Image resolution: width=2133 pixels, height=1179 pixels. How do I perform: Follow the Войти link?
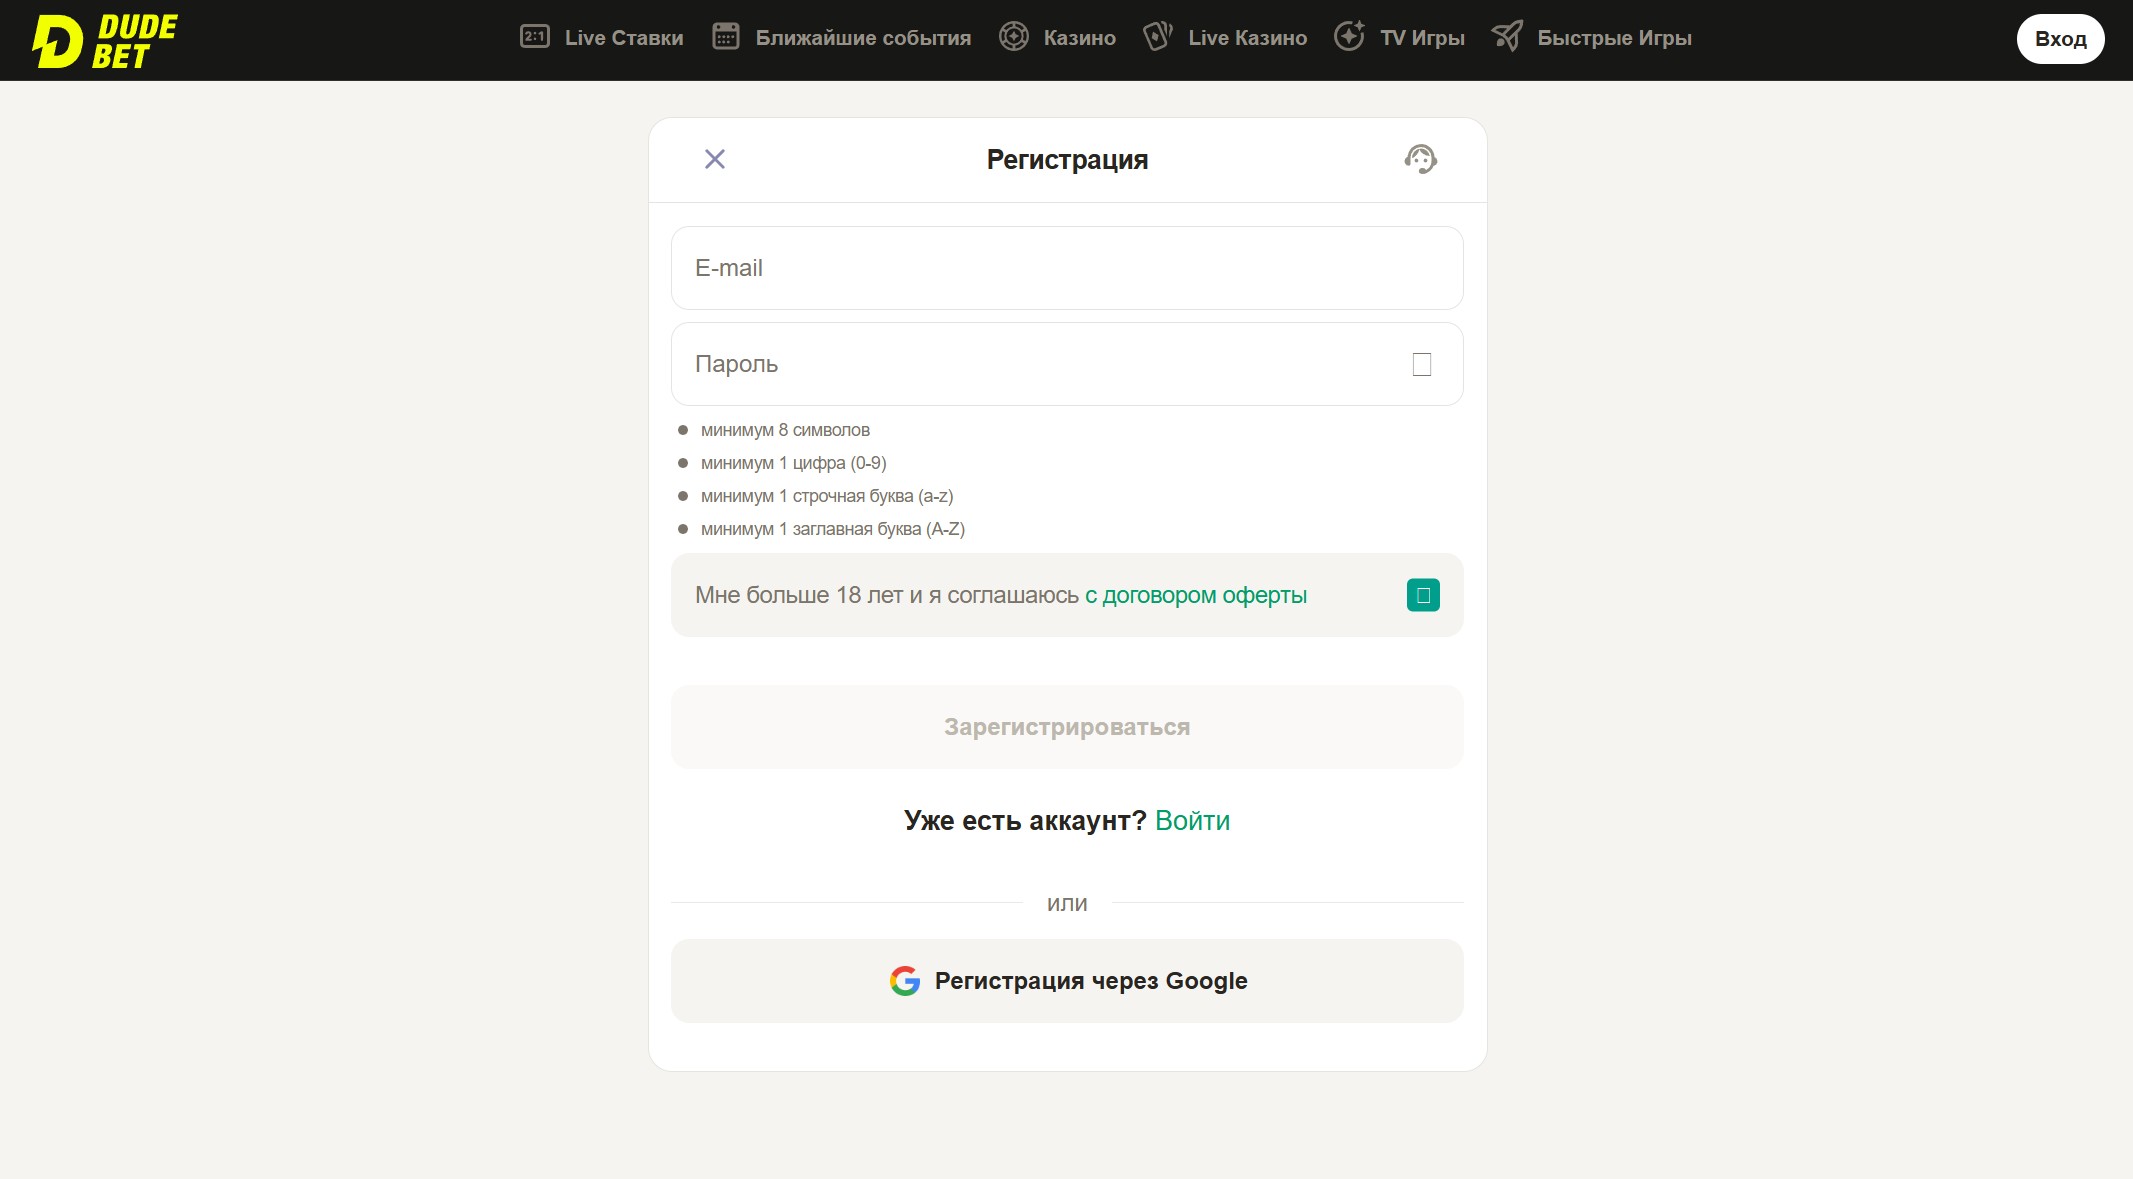(x=1192, y=820)
